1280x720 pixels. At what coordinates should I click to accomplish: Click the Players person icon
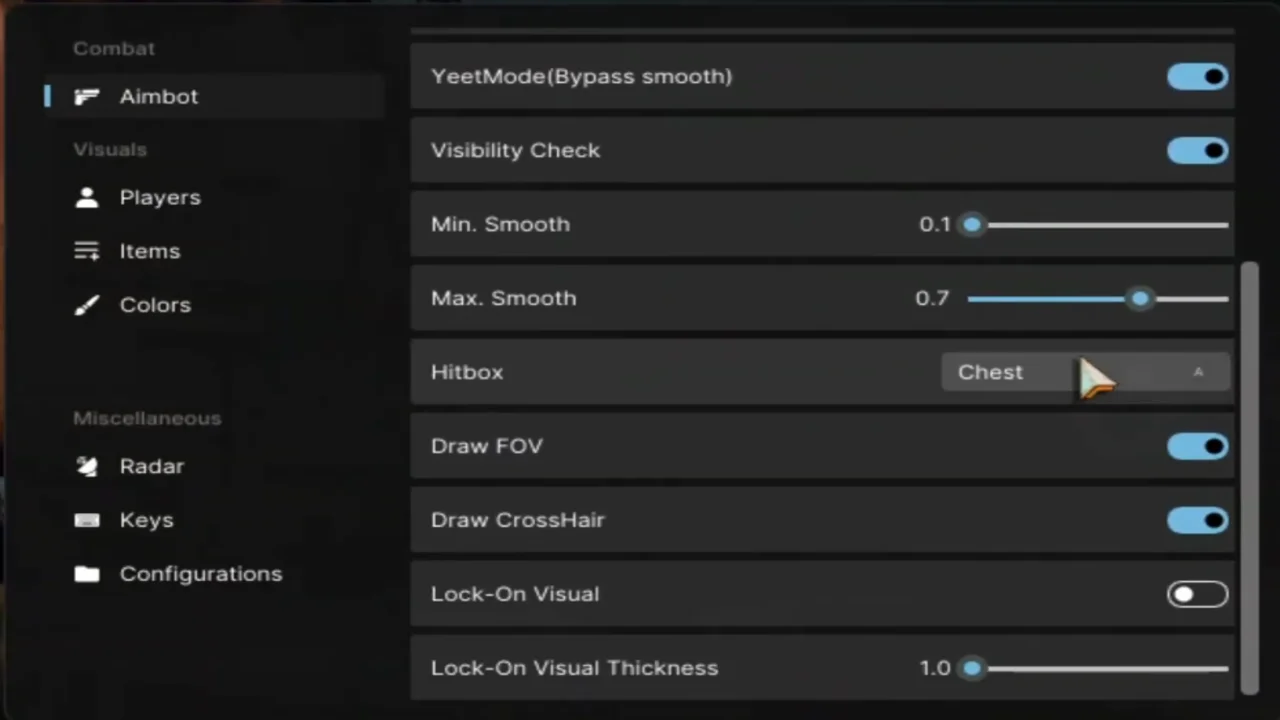(x=87, y=197)
